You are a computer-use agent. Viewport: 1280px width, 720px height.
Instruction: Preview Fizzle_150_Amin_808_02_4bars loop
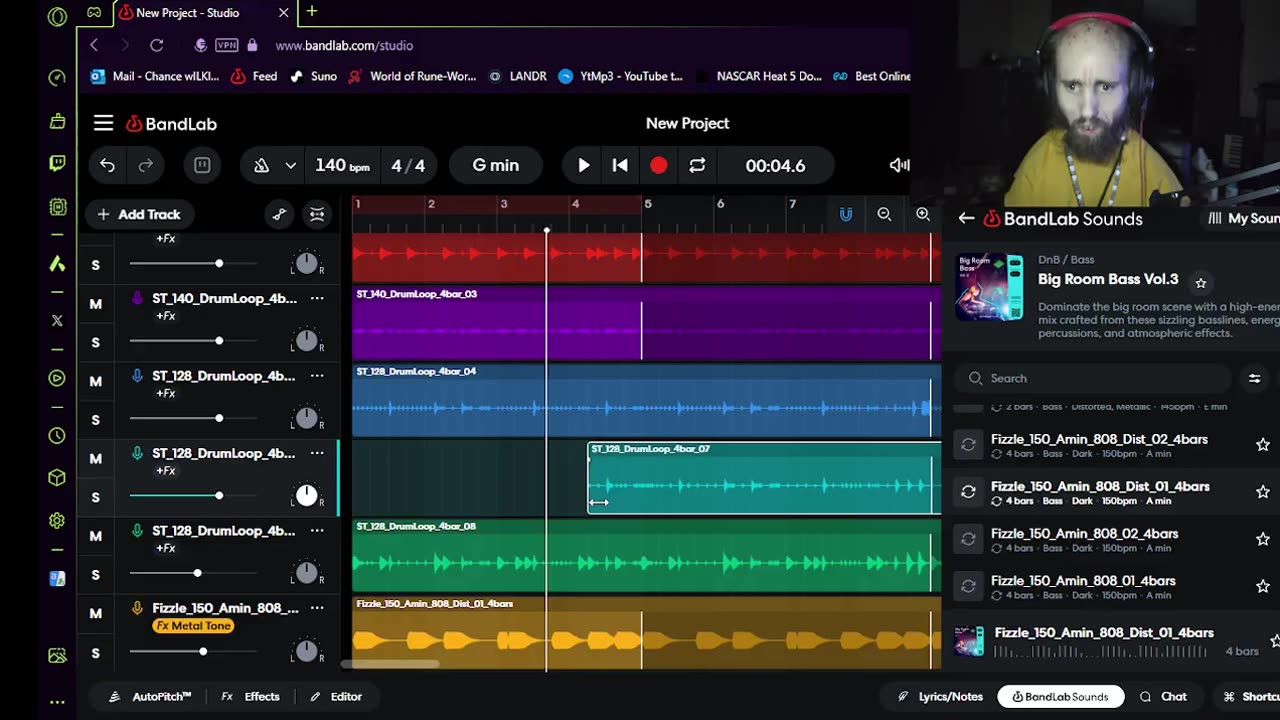click(968, 539)
